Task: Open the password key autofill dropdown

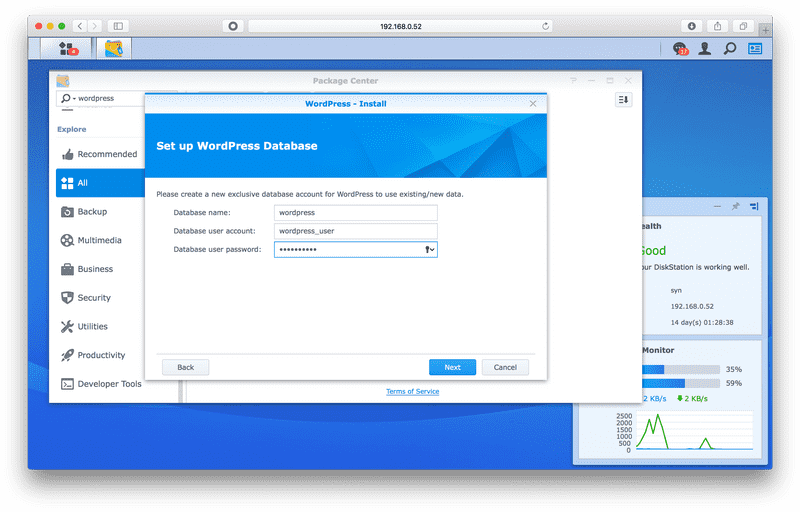Action: click(429, 250)
